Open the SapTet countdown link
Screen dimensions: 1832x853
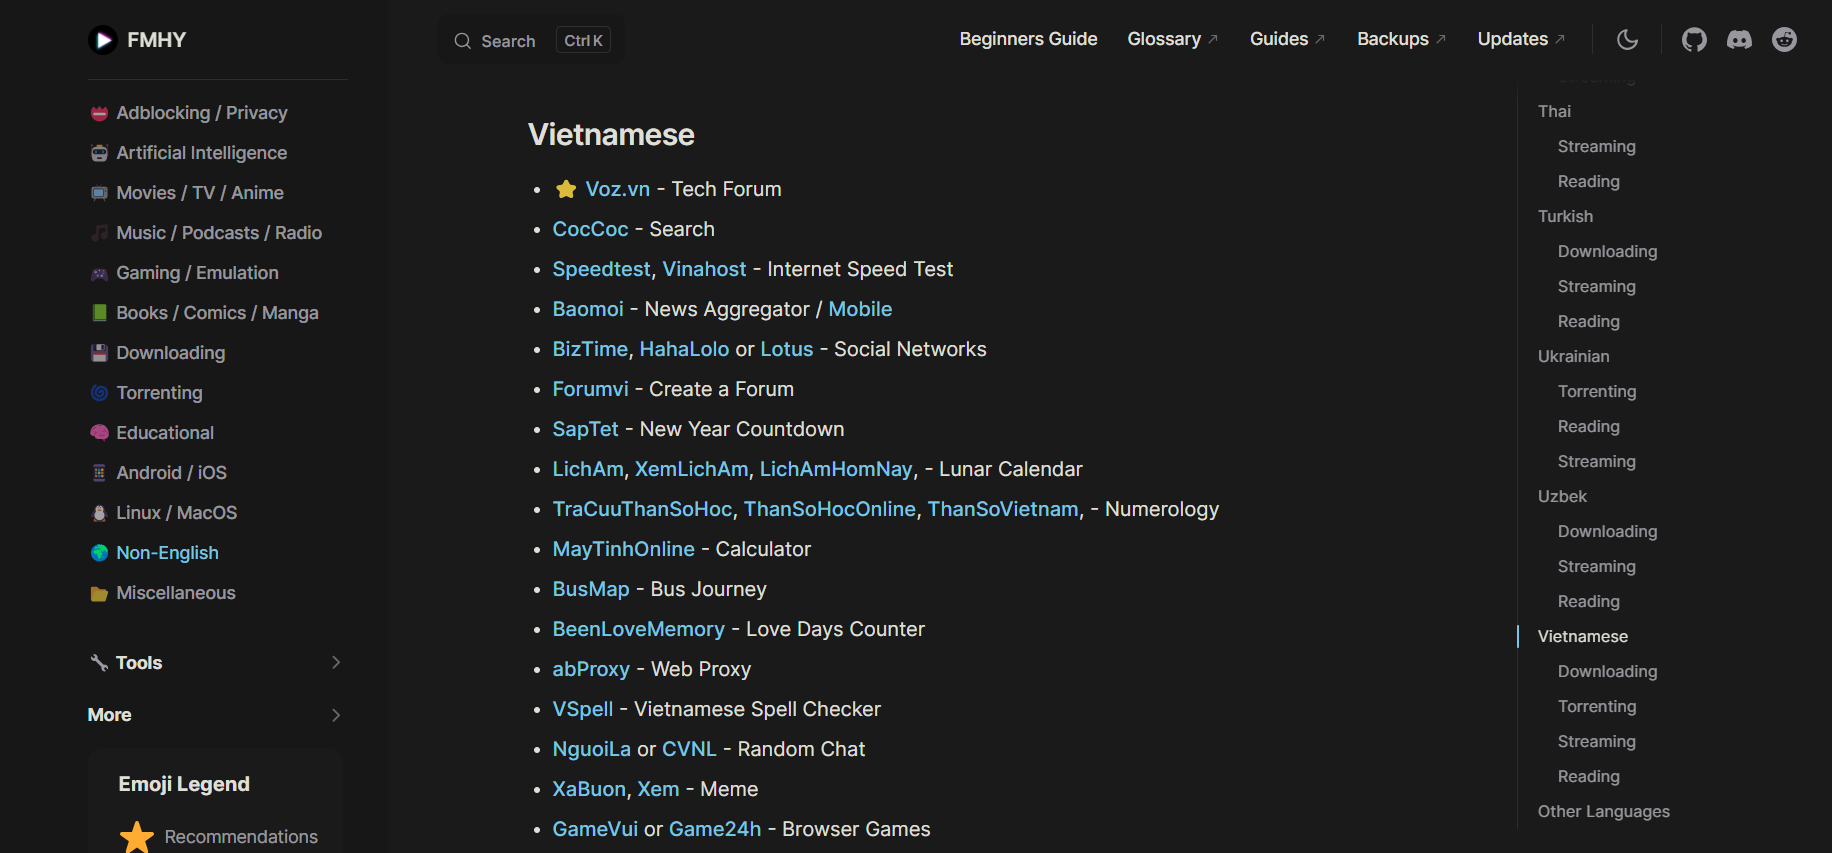coord(585,429)
